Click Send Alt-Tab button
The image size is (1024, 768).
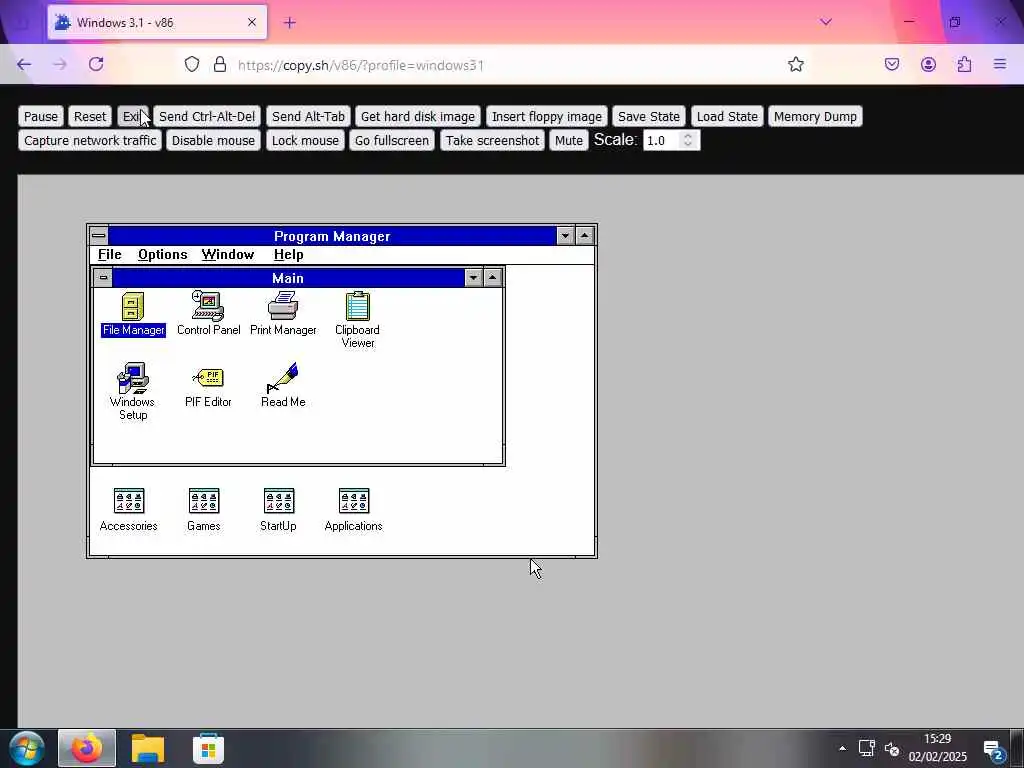(x=308, y=116)
